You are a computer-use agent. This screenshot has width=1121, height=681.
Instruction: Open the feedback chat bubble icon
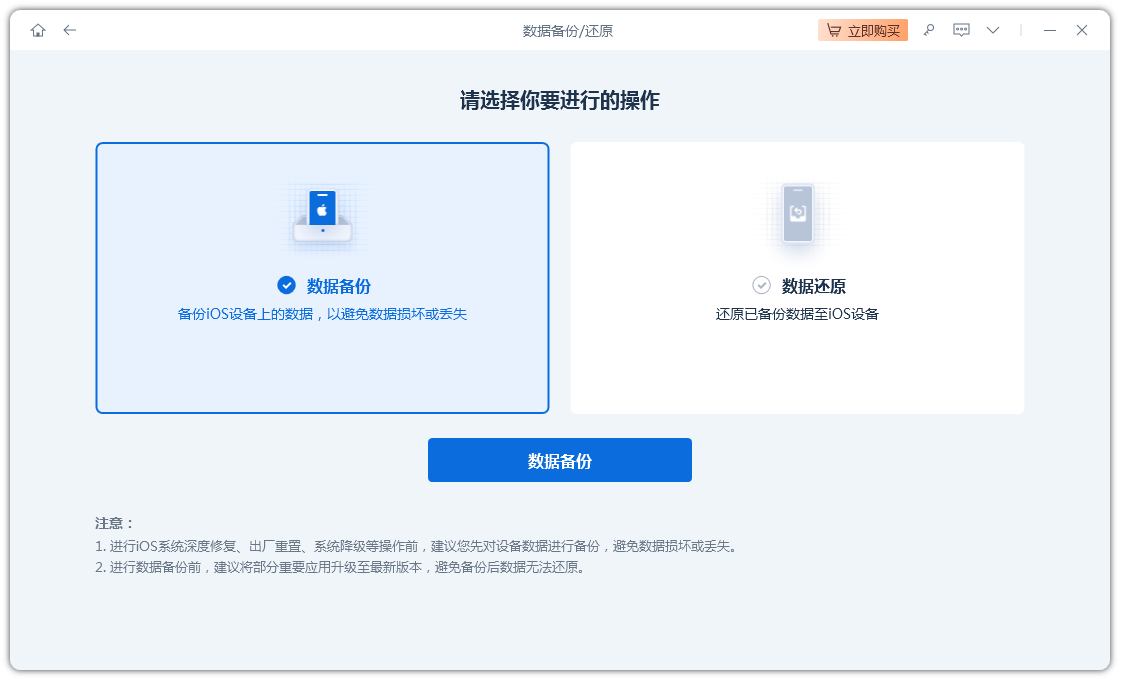point(961,30)
